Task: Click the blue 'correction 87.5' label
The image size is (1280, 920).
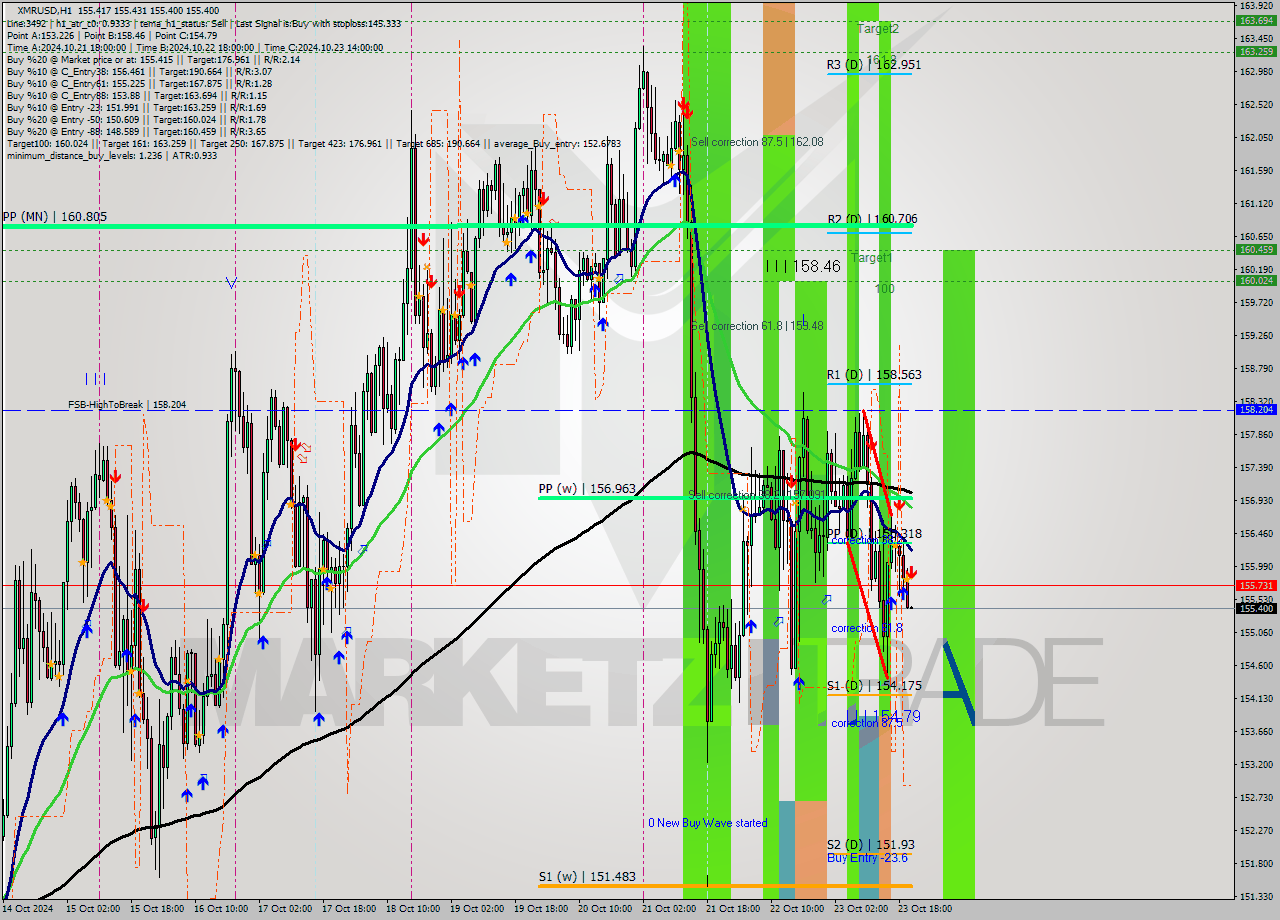Action: click(867, 722)
